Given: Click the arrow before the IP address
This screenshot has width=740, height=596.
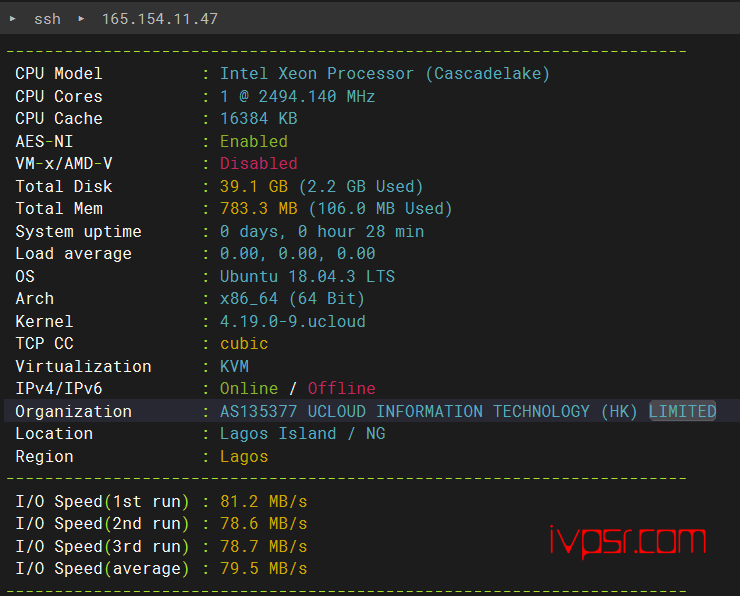Looking at the screenshot, I should pyautogui.click(x=81, y=19).
